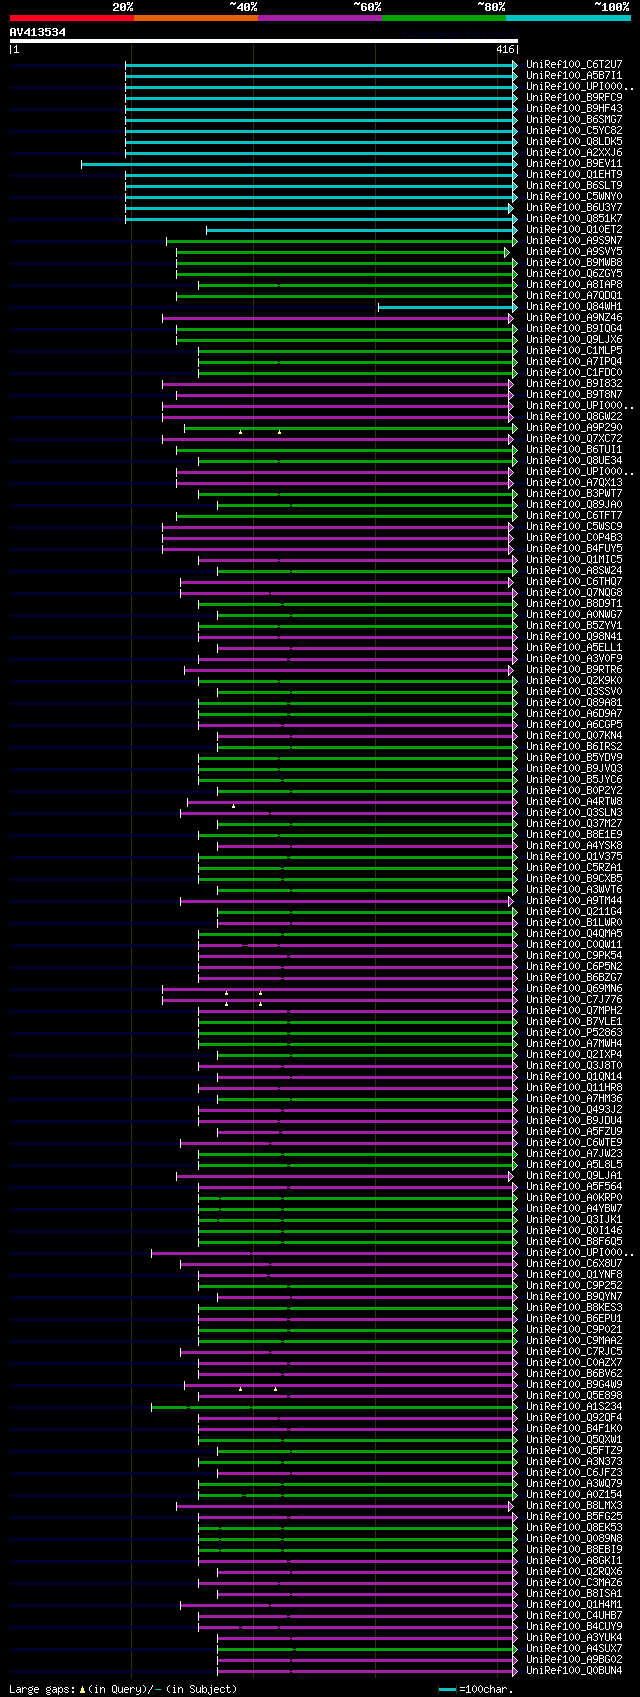This screenshot has width=640, height=1697.
Task: Select label UniRef100_Q851K7
Action: point(574,218)
